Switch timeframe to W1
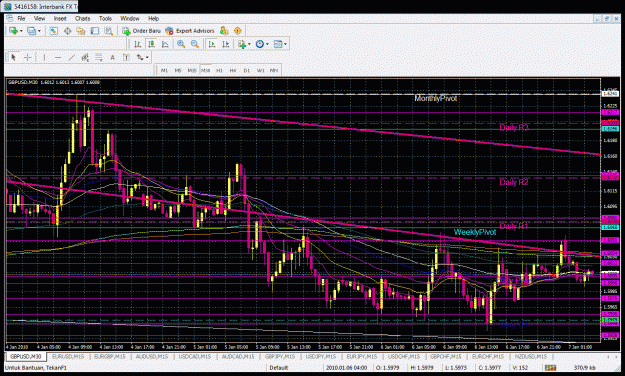Screen dimensions: 625x376 point(260,71)
